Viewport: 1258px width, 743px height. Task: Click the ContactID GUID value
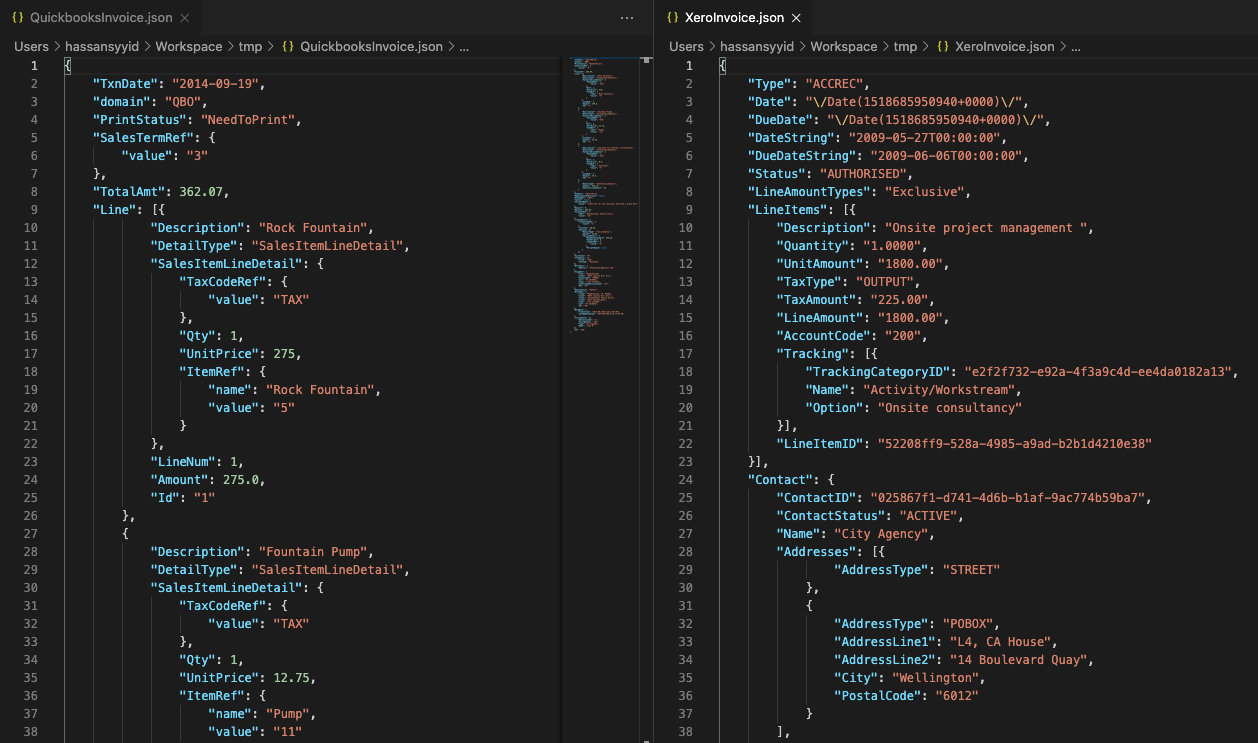pyautogui.click(x=1007, y=497)
